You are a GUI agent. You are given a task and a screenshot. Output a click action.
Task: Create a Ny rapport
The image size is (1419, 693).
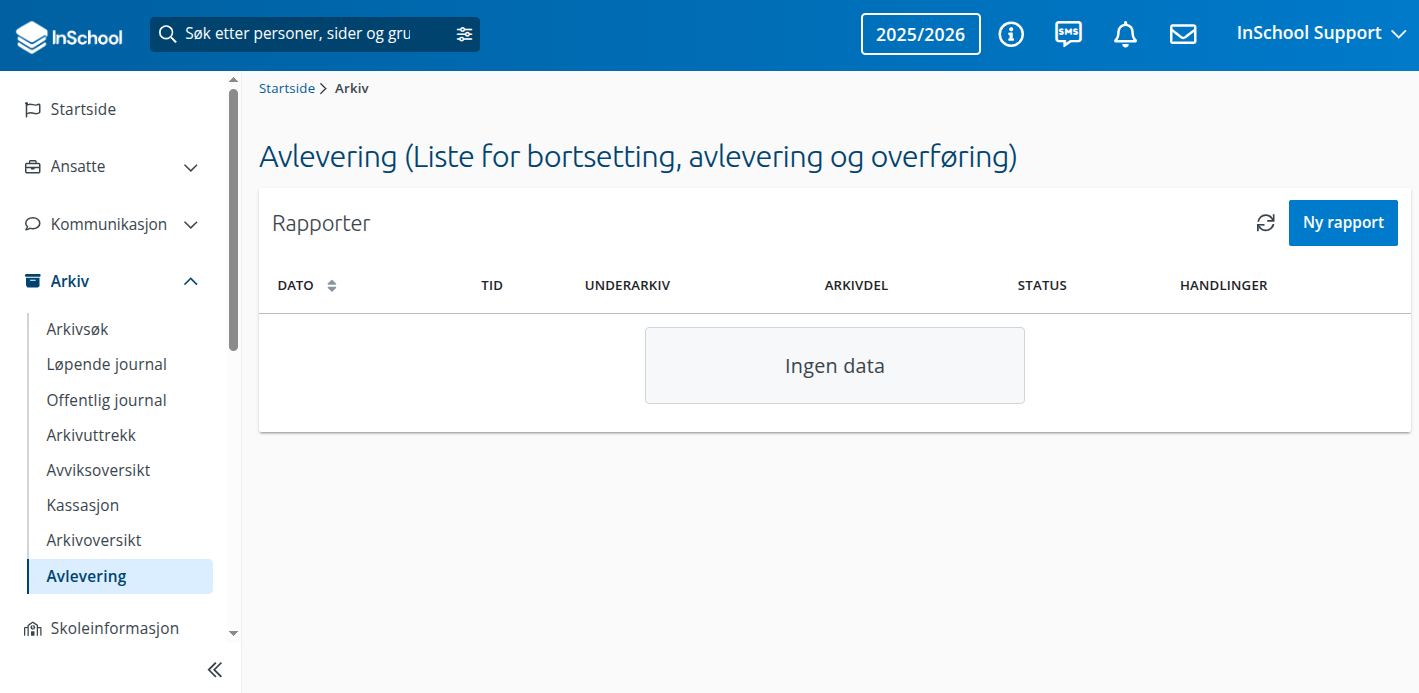pos(1343,223)
